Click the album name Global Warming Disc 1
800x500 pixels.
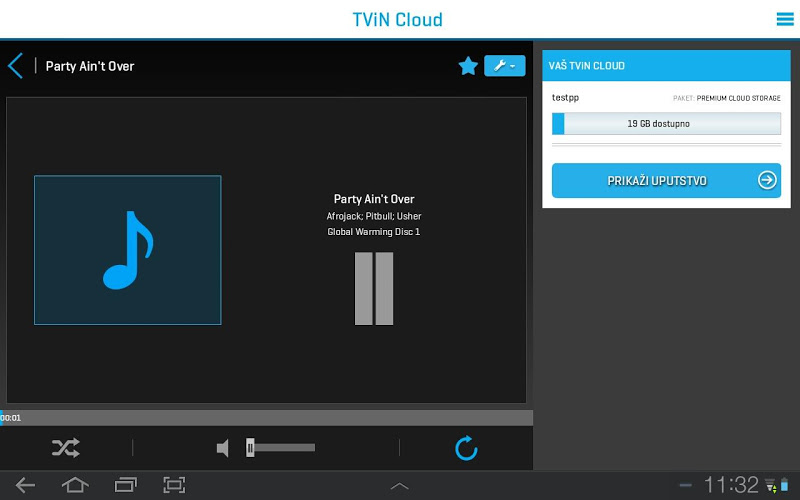coord(374,232)
